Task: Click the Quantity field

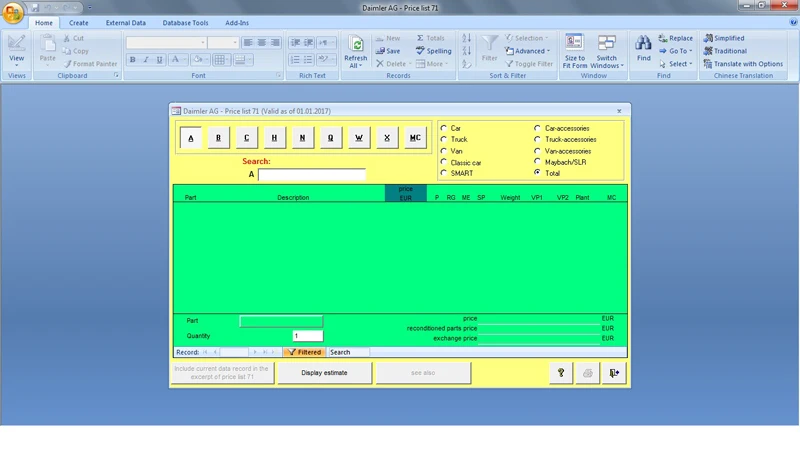Action: [x=308, y=336]
